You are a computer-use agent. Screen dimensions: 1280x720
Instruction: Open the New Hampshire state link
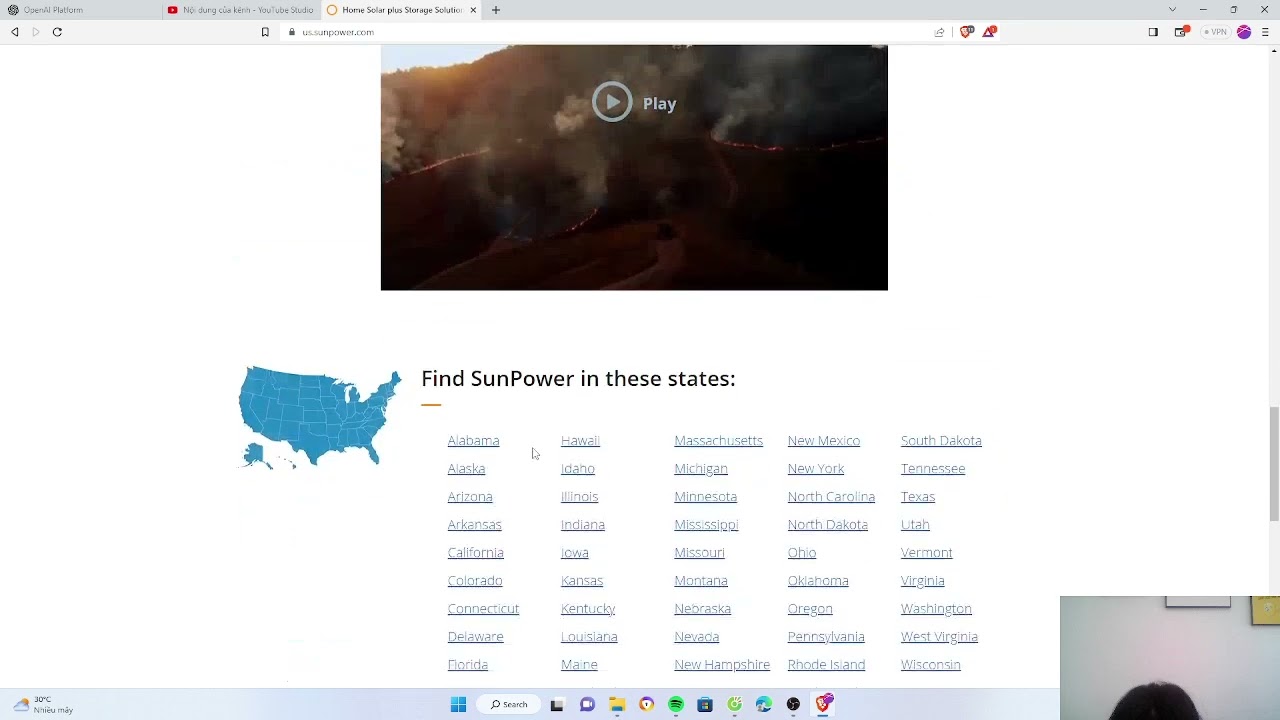coord(722,664)
